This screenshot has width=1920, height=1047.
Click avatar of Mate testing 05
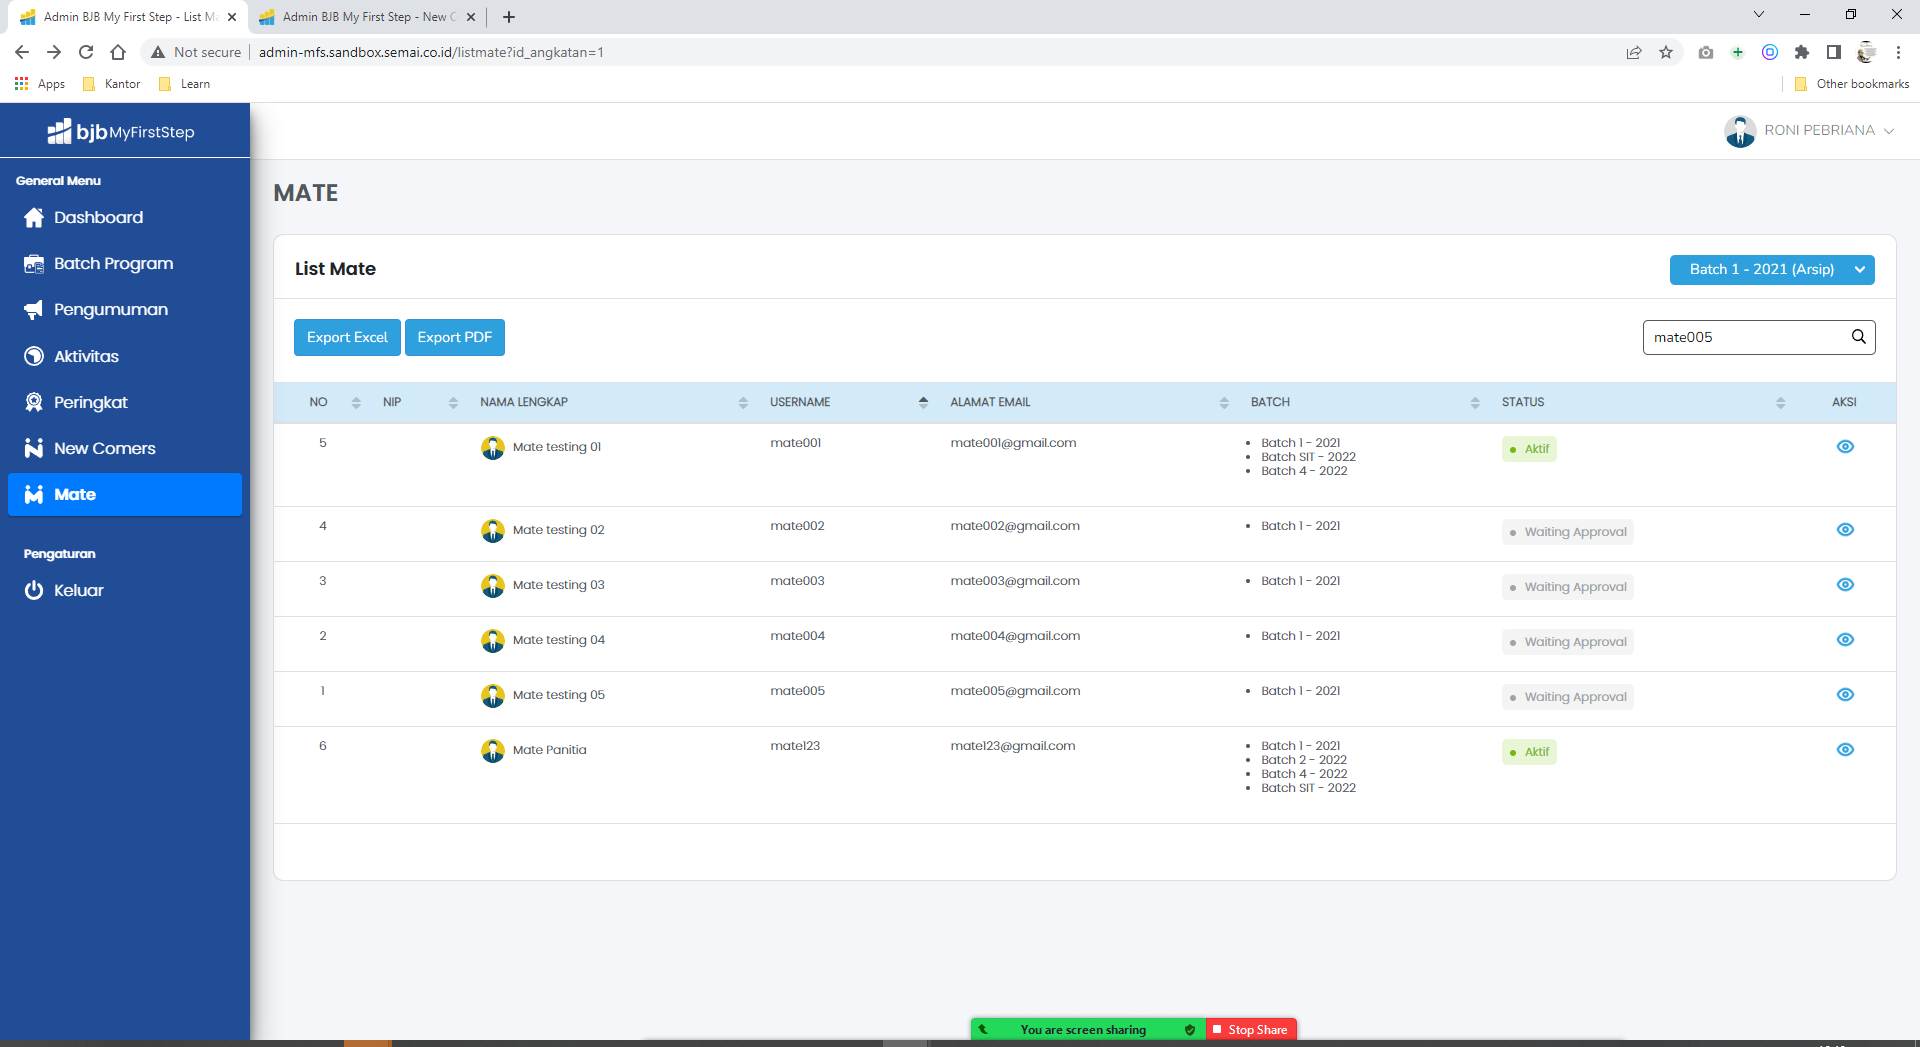[493, 696]
